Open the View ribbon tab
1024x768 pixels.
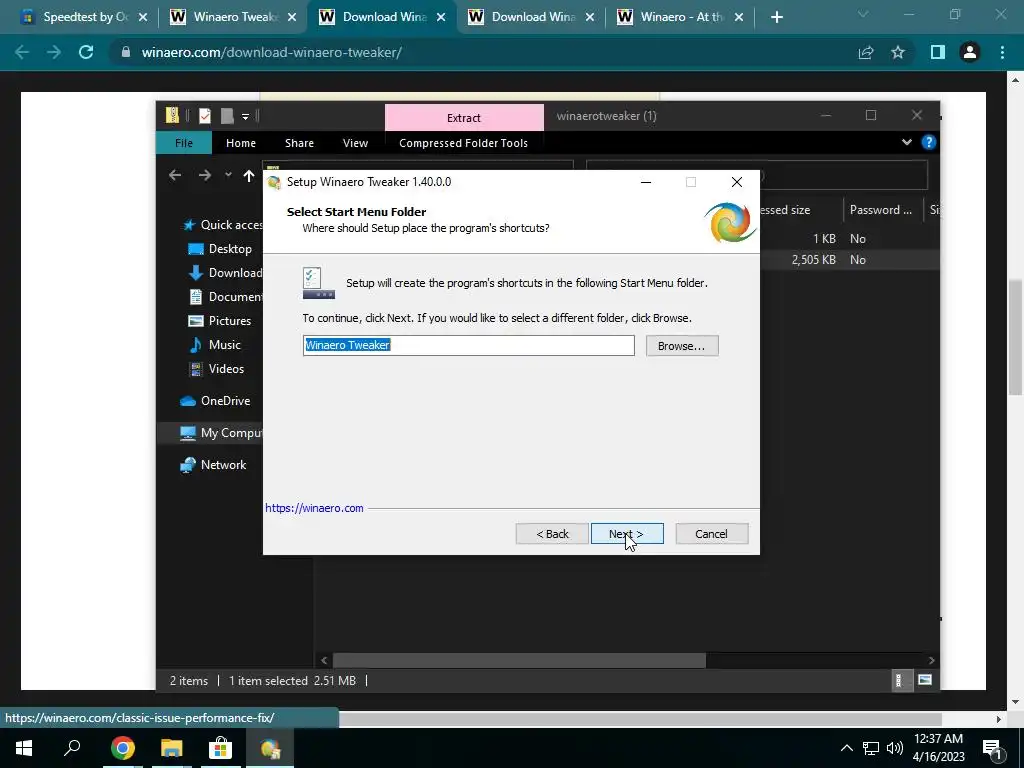(355, 143)
